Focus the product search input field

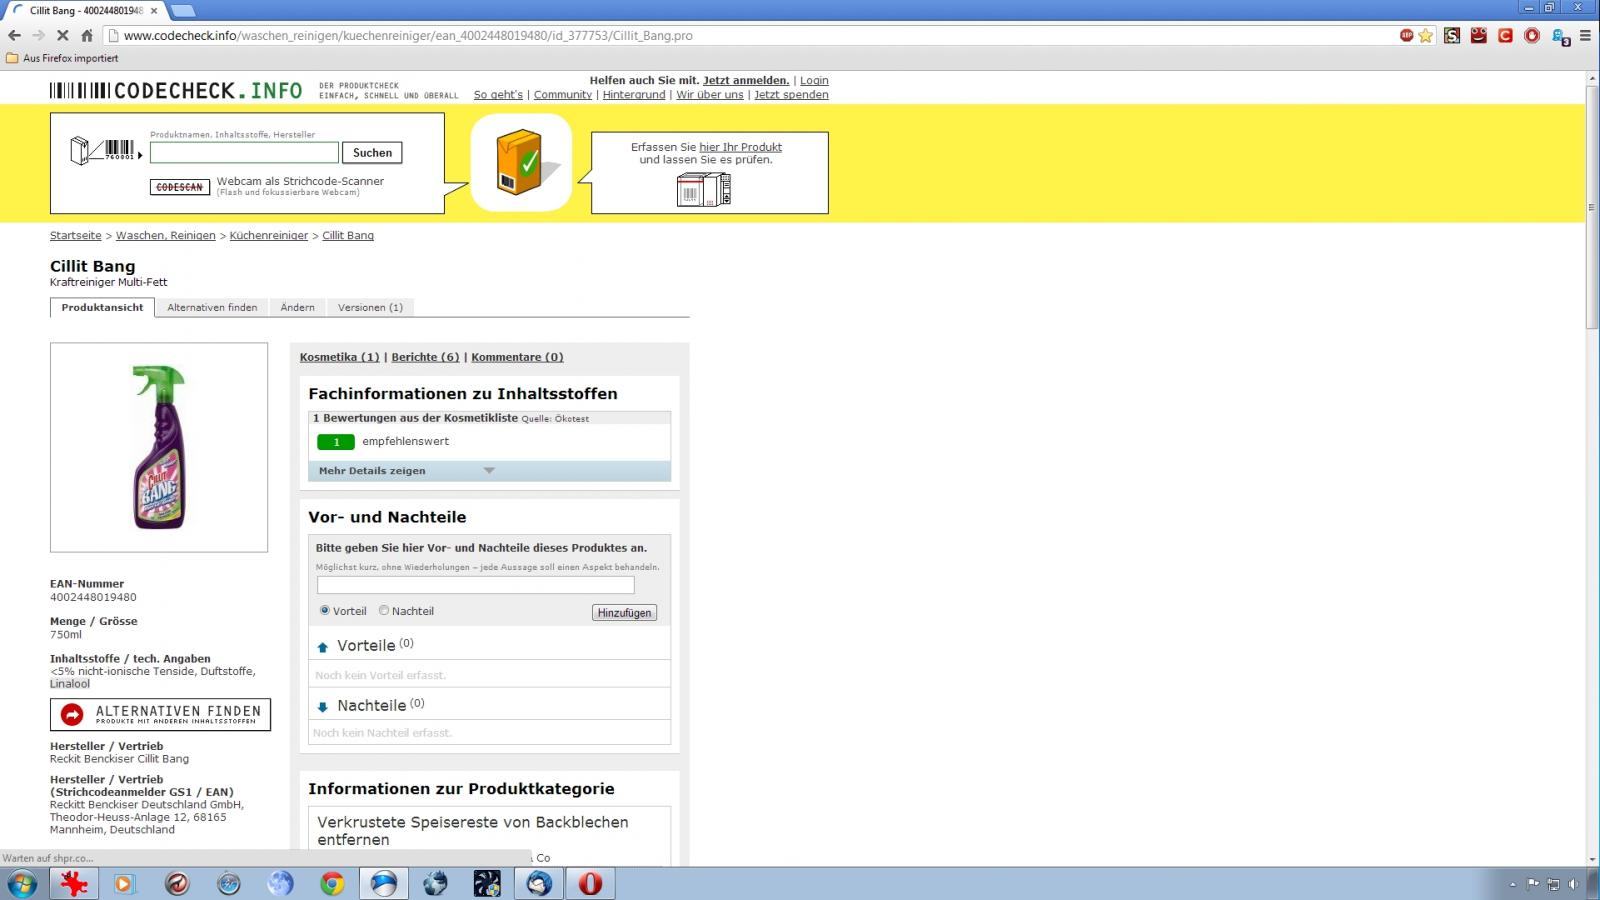244,153
